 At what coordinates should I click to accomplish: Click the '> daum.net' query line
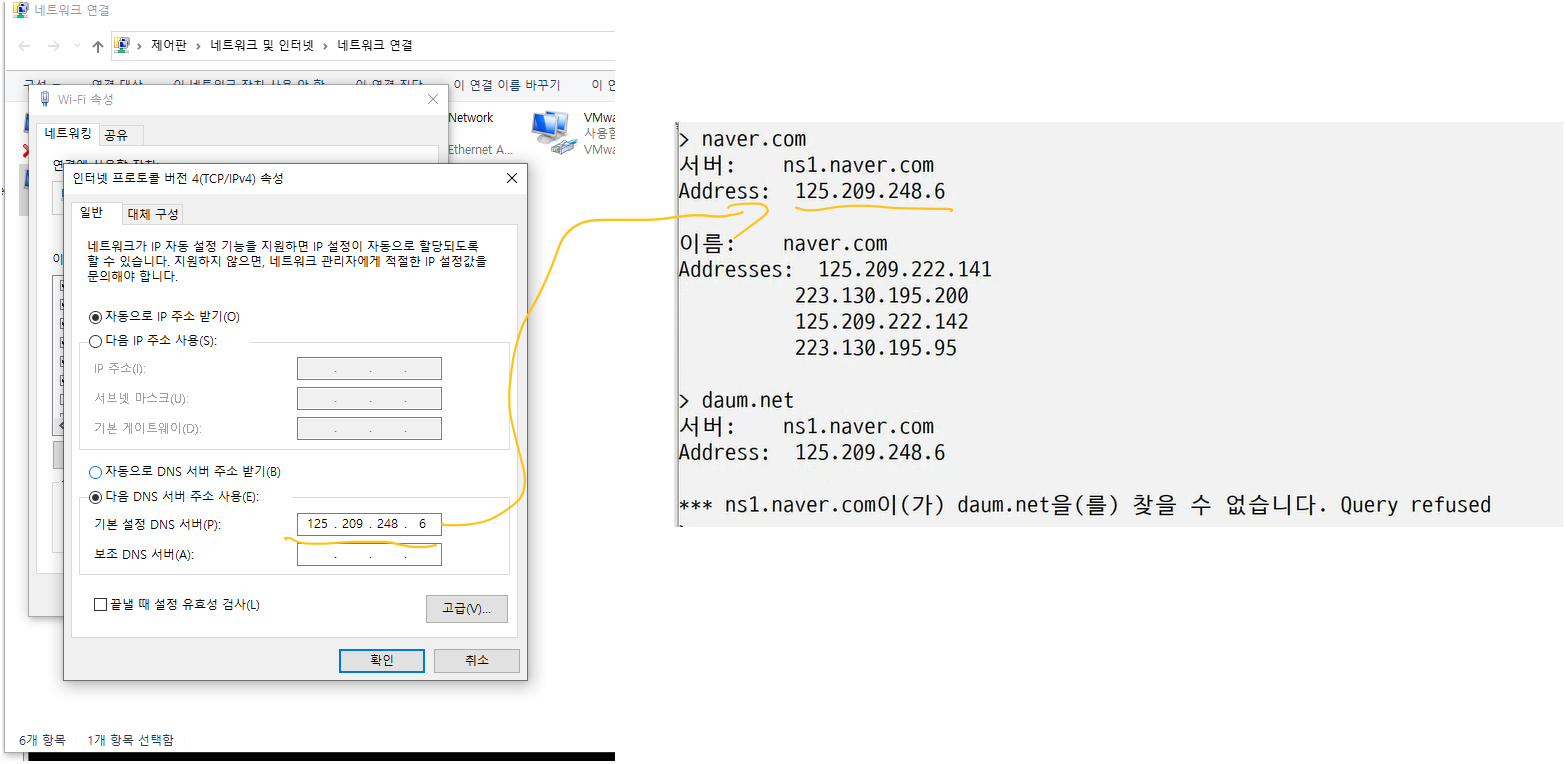pyautogui.click(x=736, y=401)
